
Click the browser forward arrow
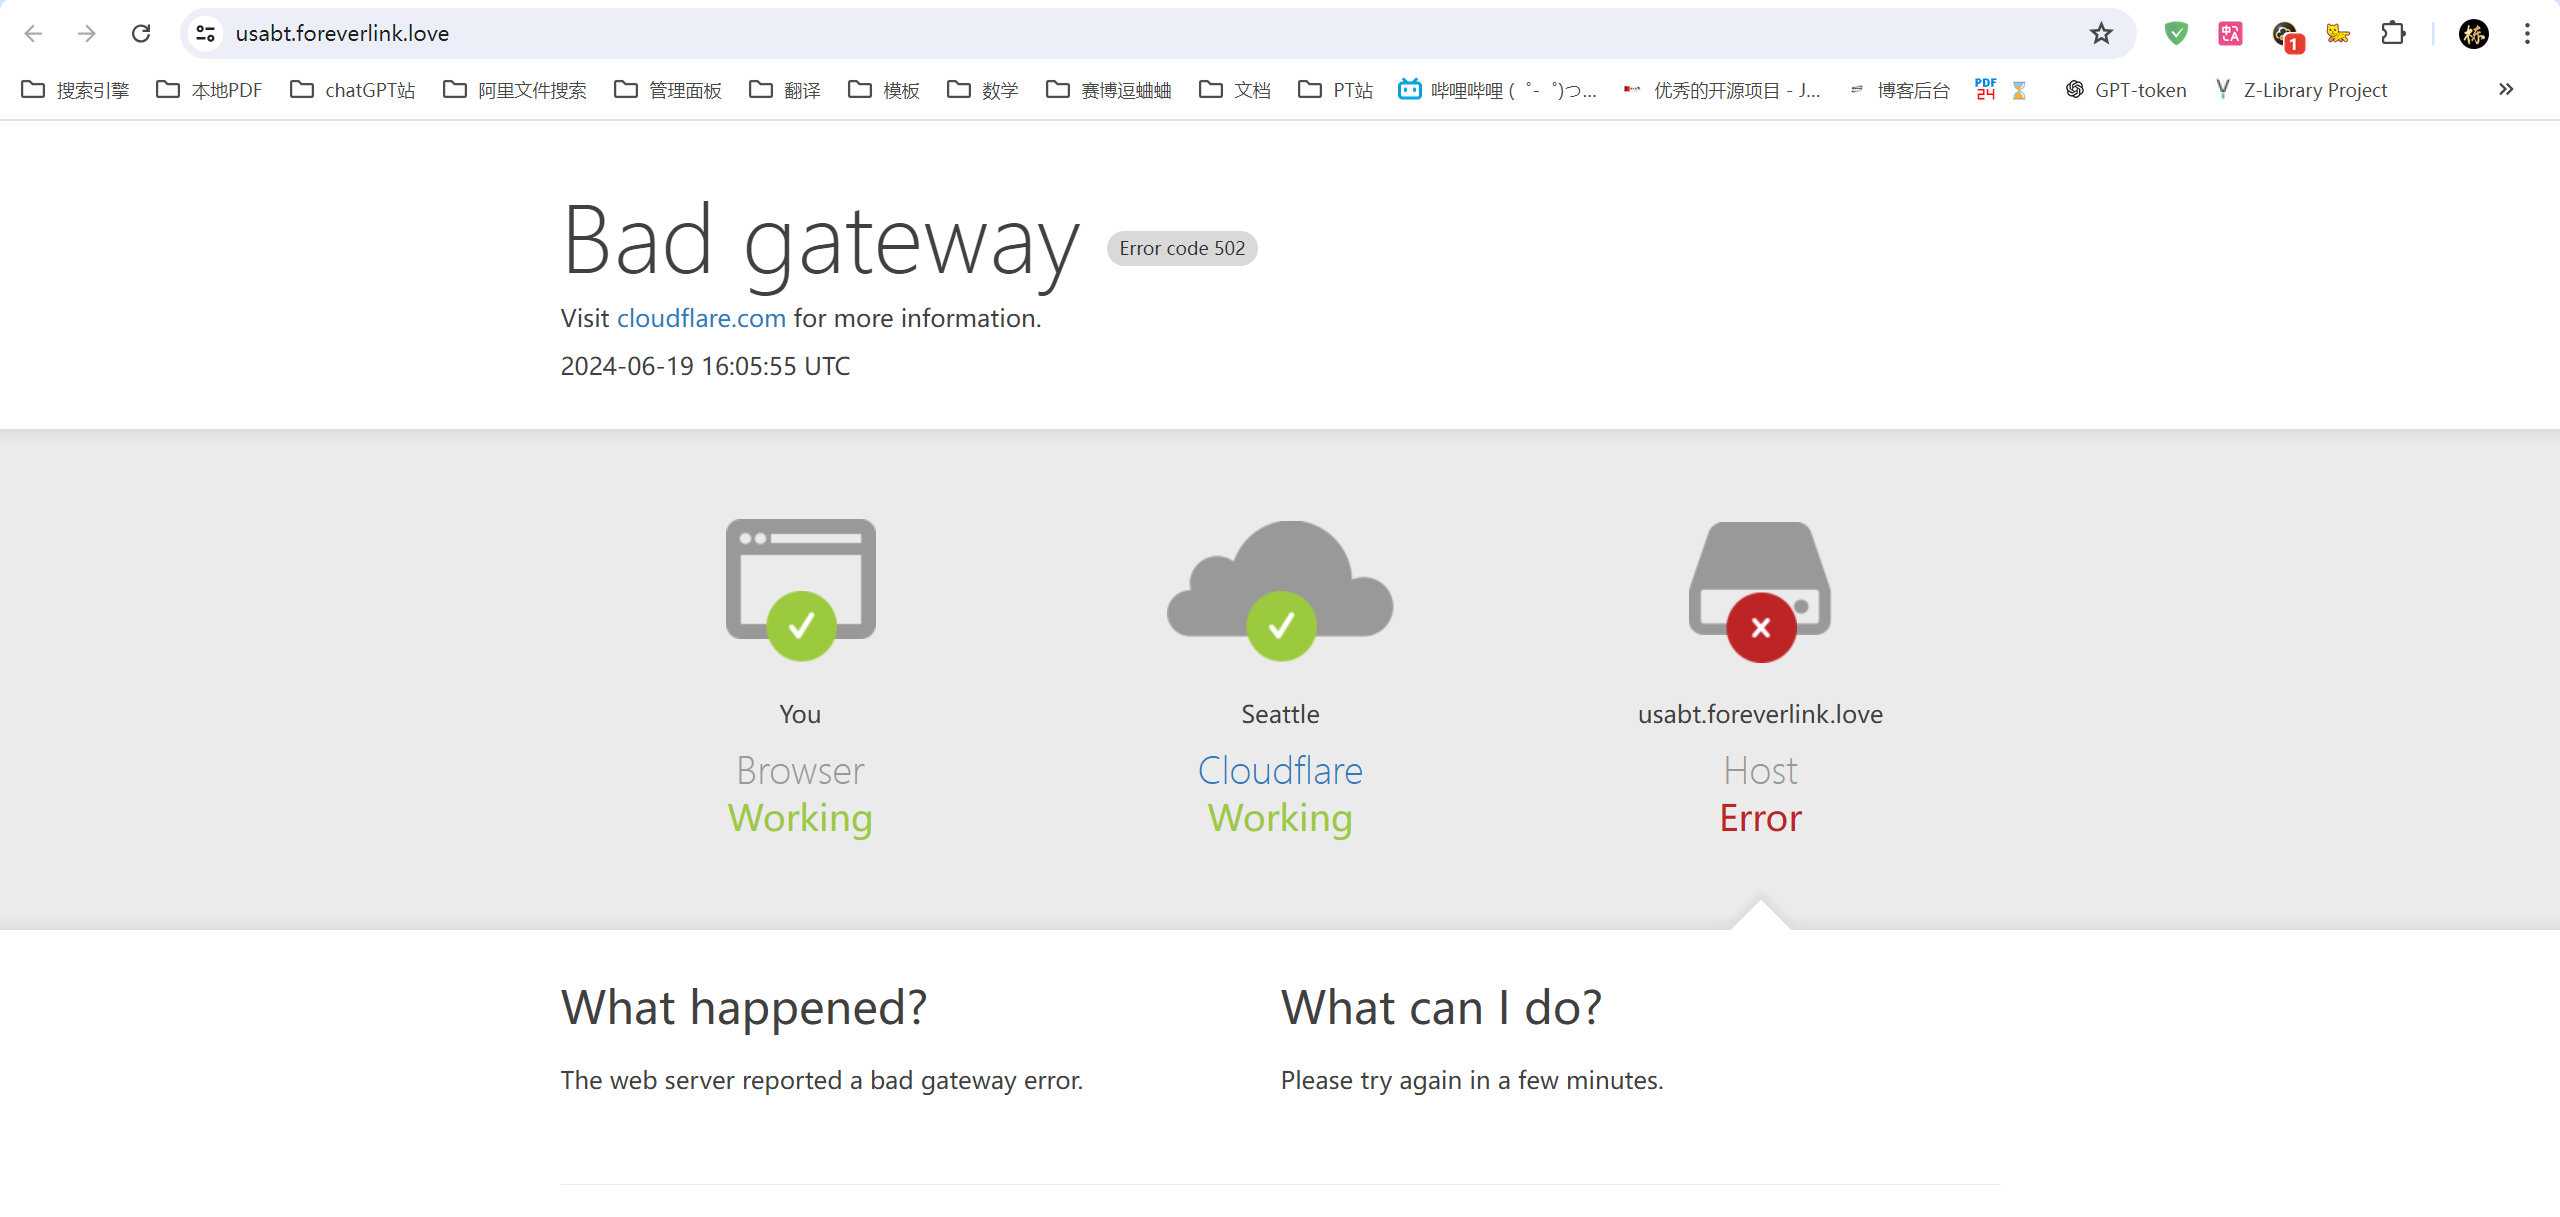coord(87,34)
